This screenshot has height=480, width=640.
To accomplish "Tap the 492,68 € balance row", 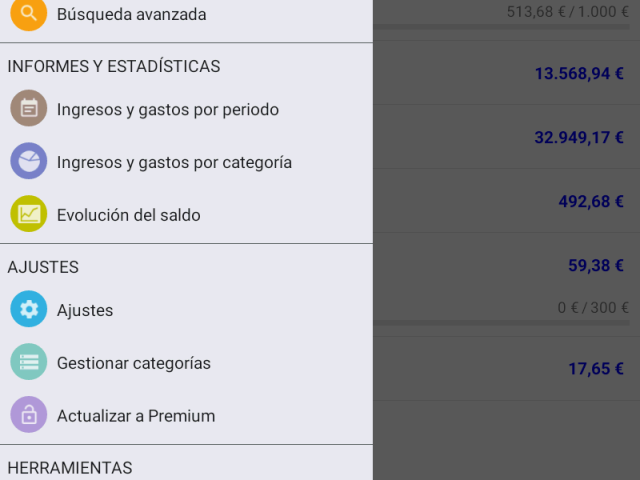I will [507, 201].
